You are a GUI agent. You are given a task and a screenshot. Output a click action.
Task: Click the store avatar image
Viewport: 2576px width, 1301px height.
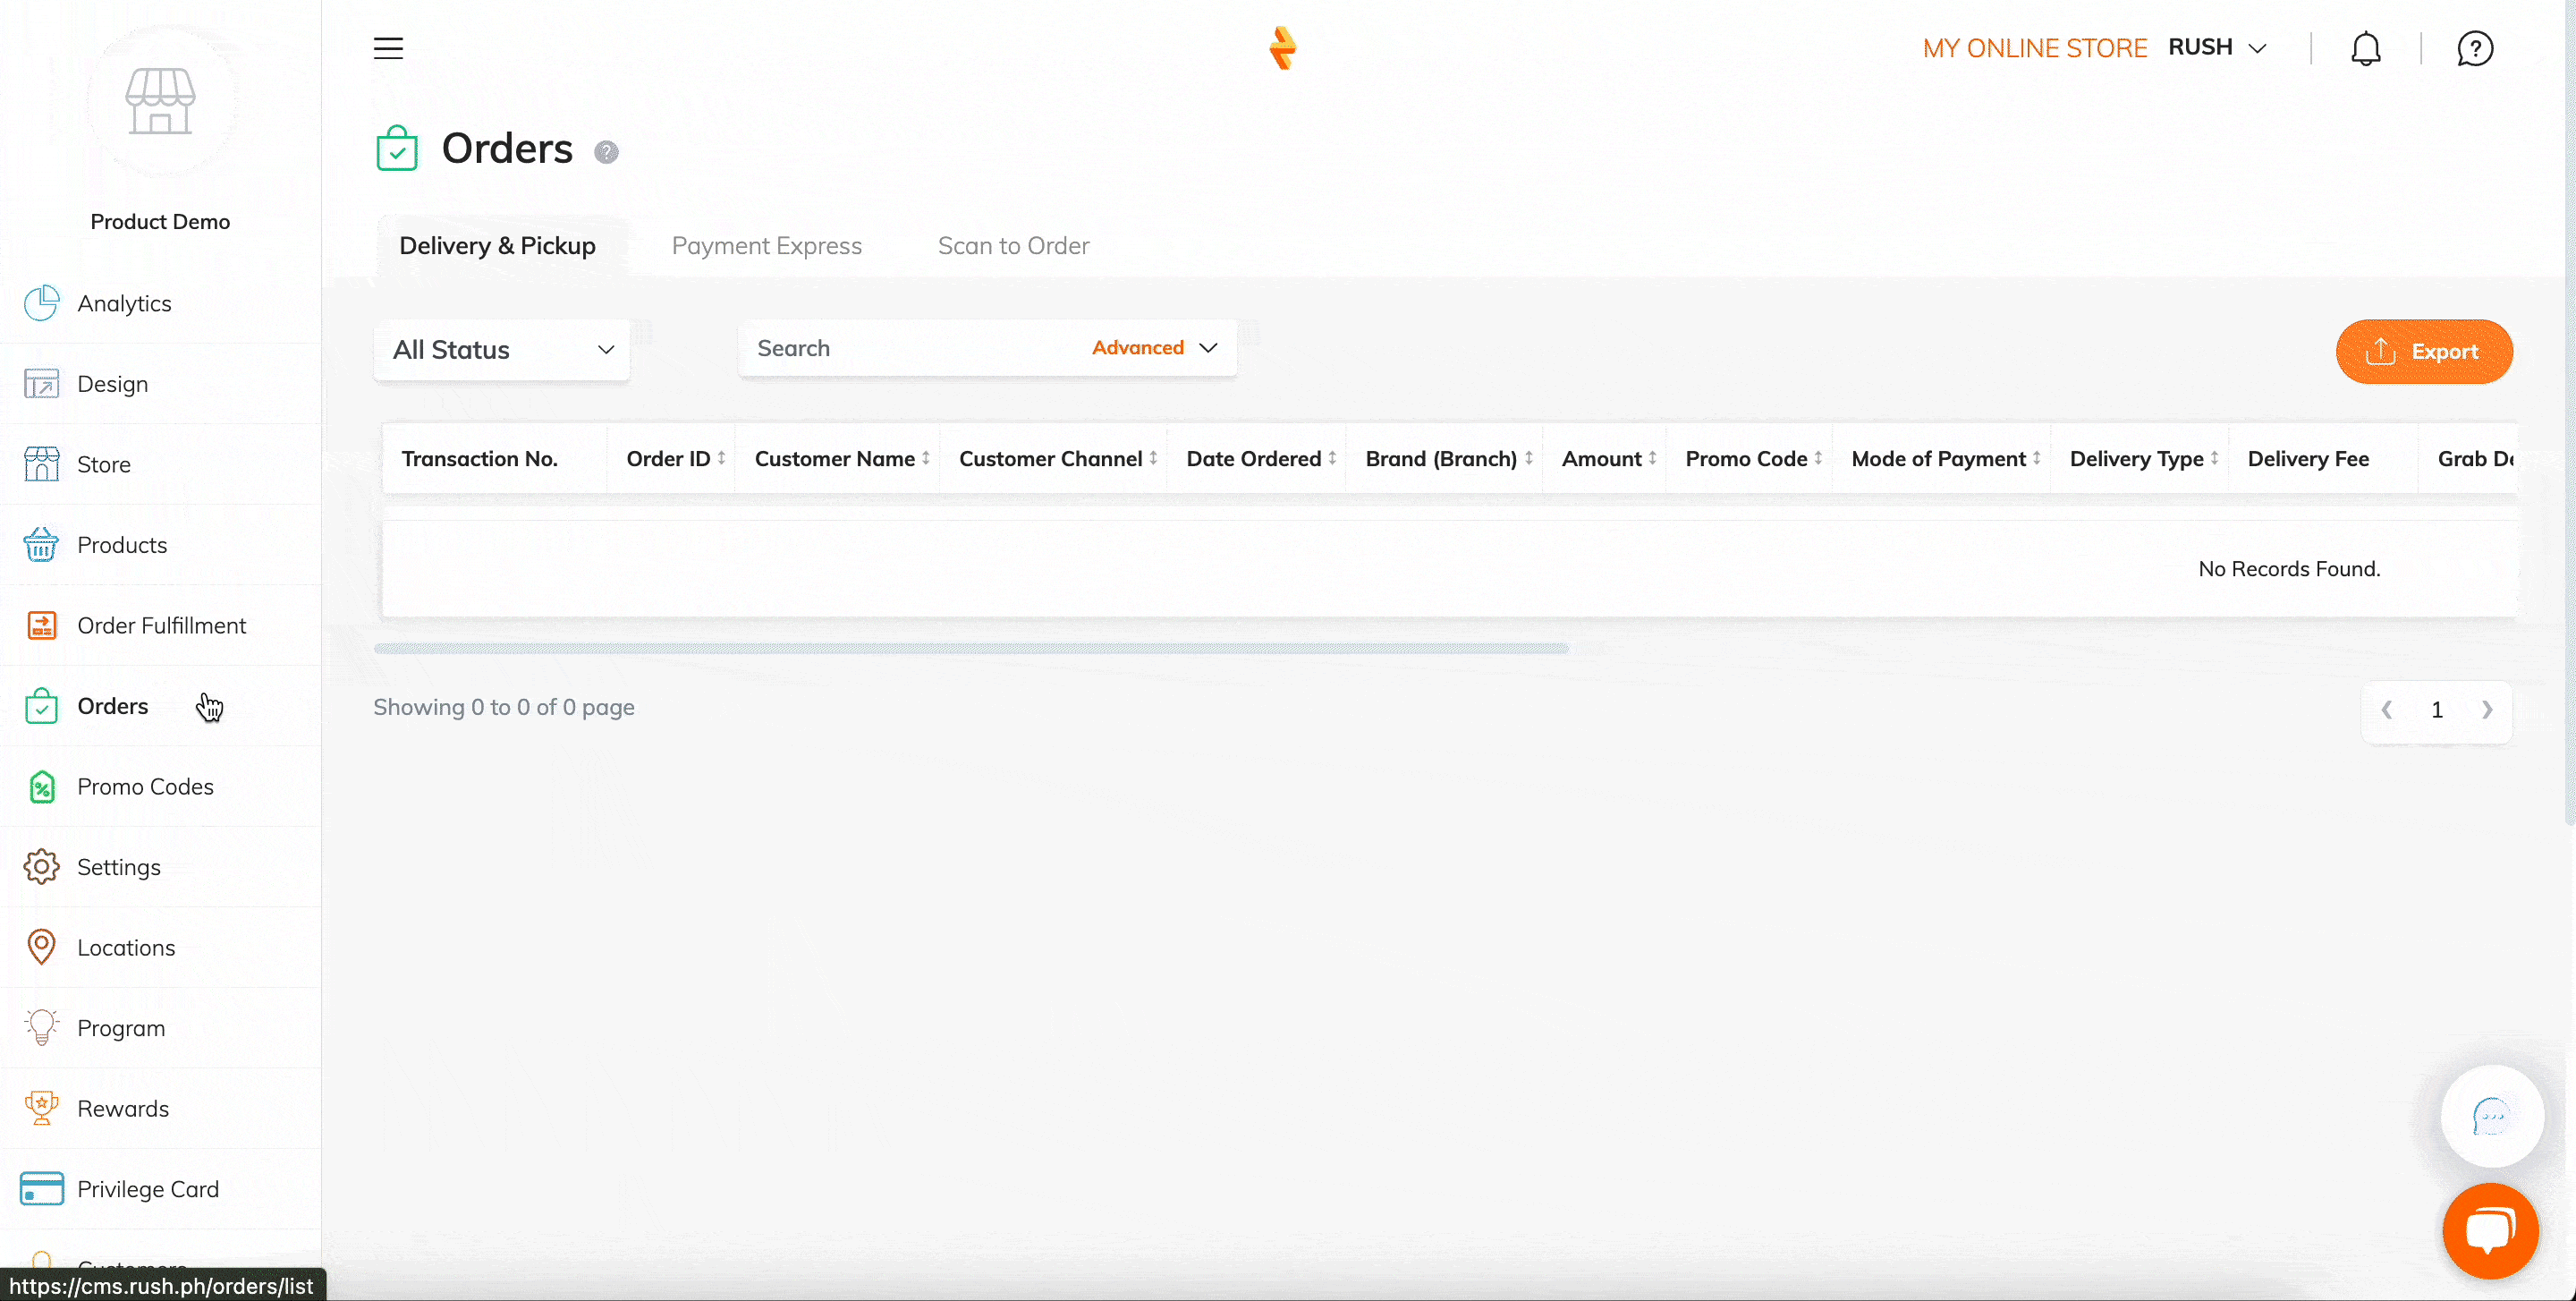tap(160, 101)
